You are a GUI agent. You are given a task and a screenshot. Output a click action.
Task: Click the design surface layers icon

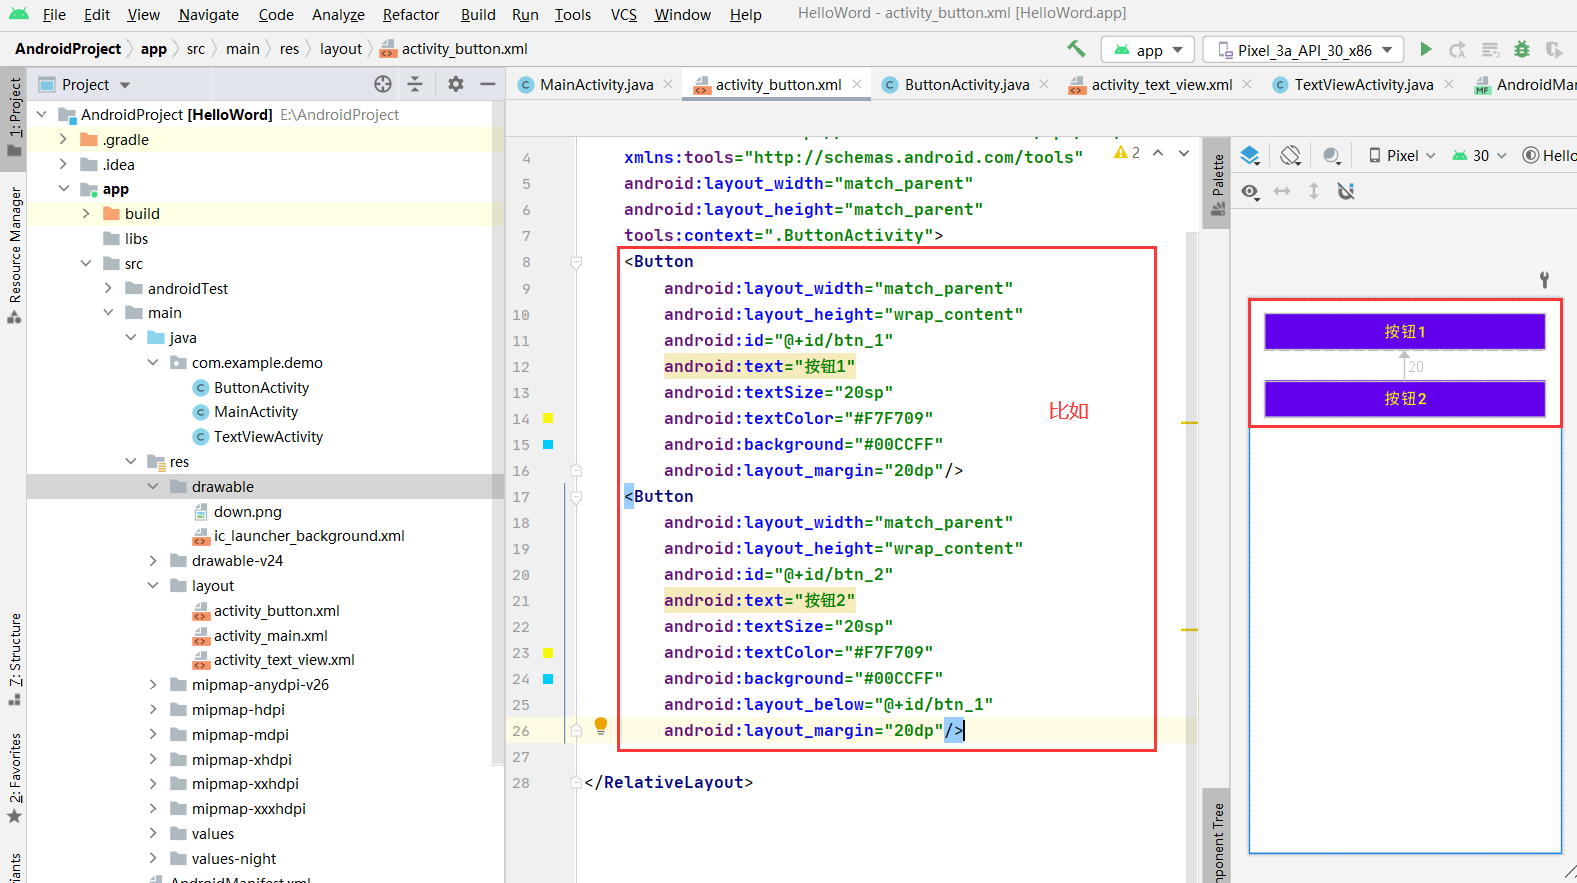tap(1250, 155)
